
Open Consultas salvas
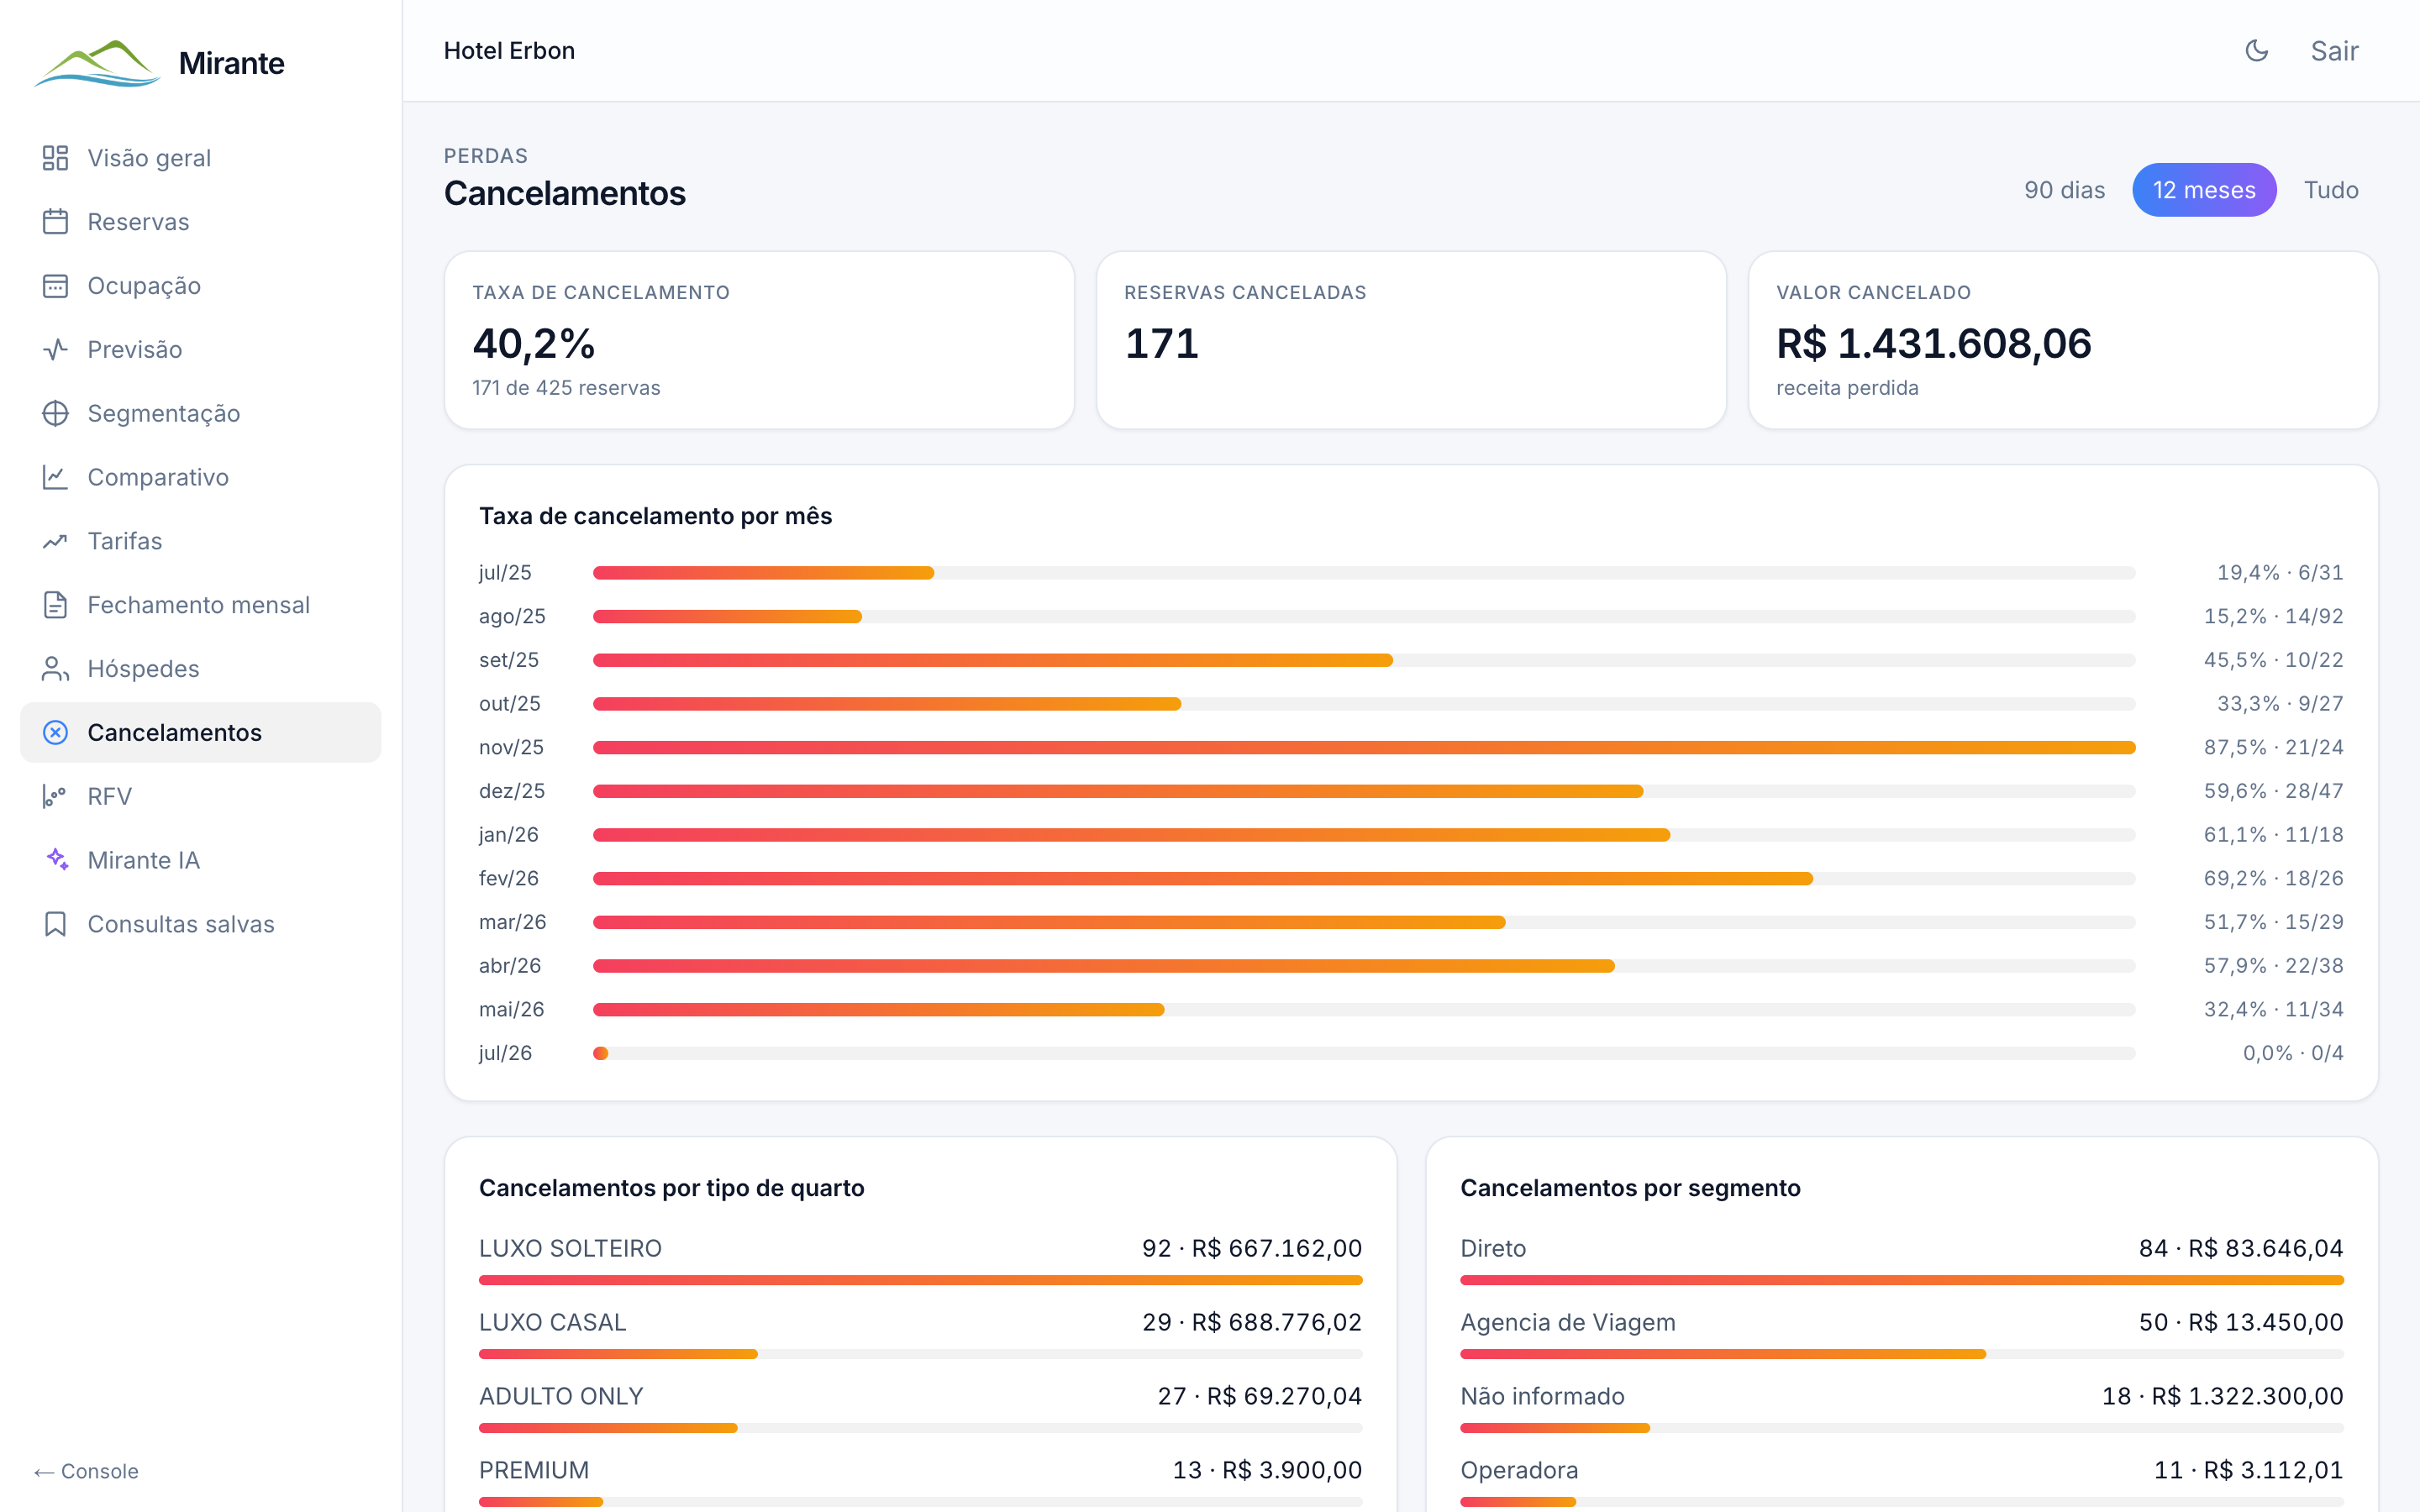click(x=200, y=924)
